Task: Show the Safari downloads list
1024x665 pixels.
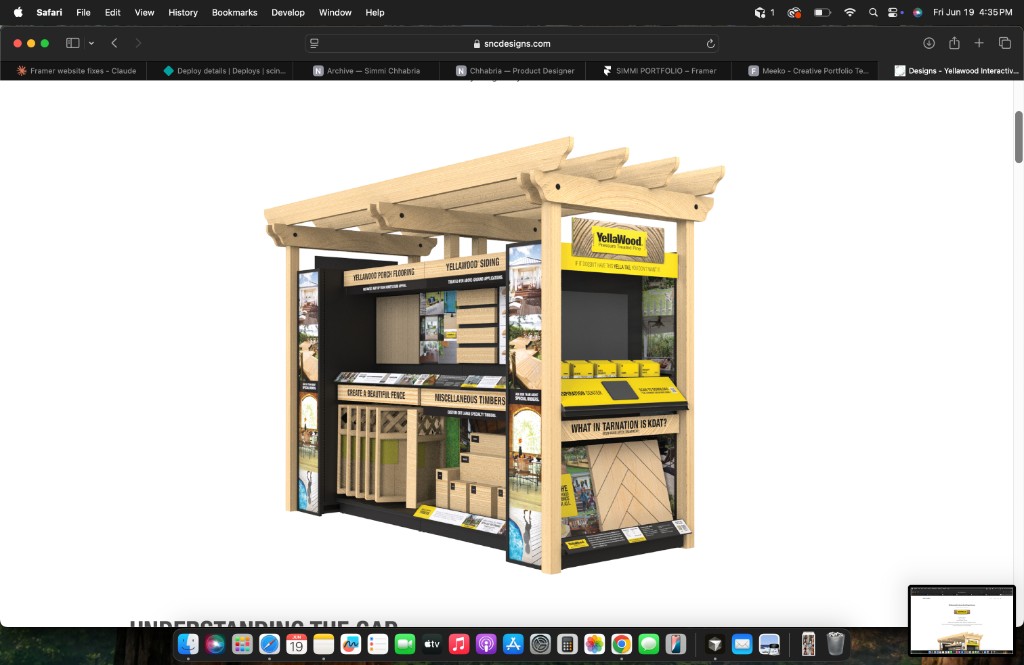Action: [x=929, y=43]
